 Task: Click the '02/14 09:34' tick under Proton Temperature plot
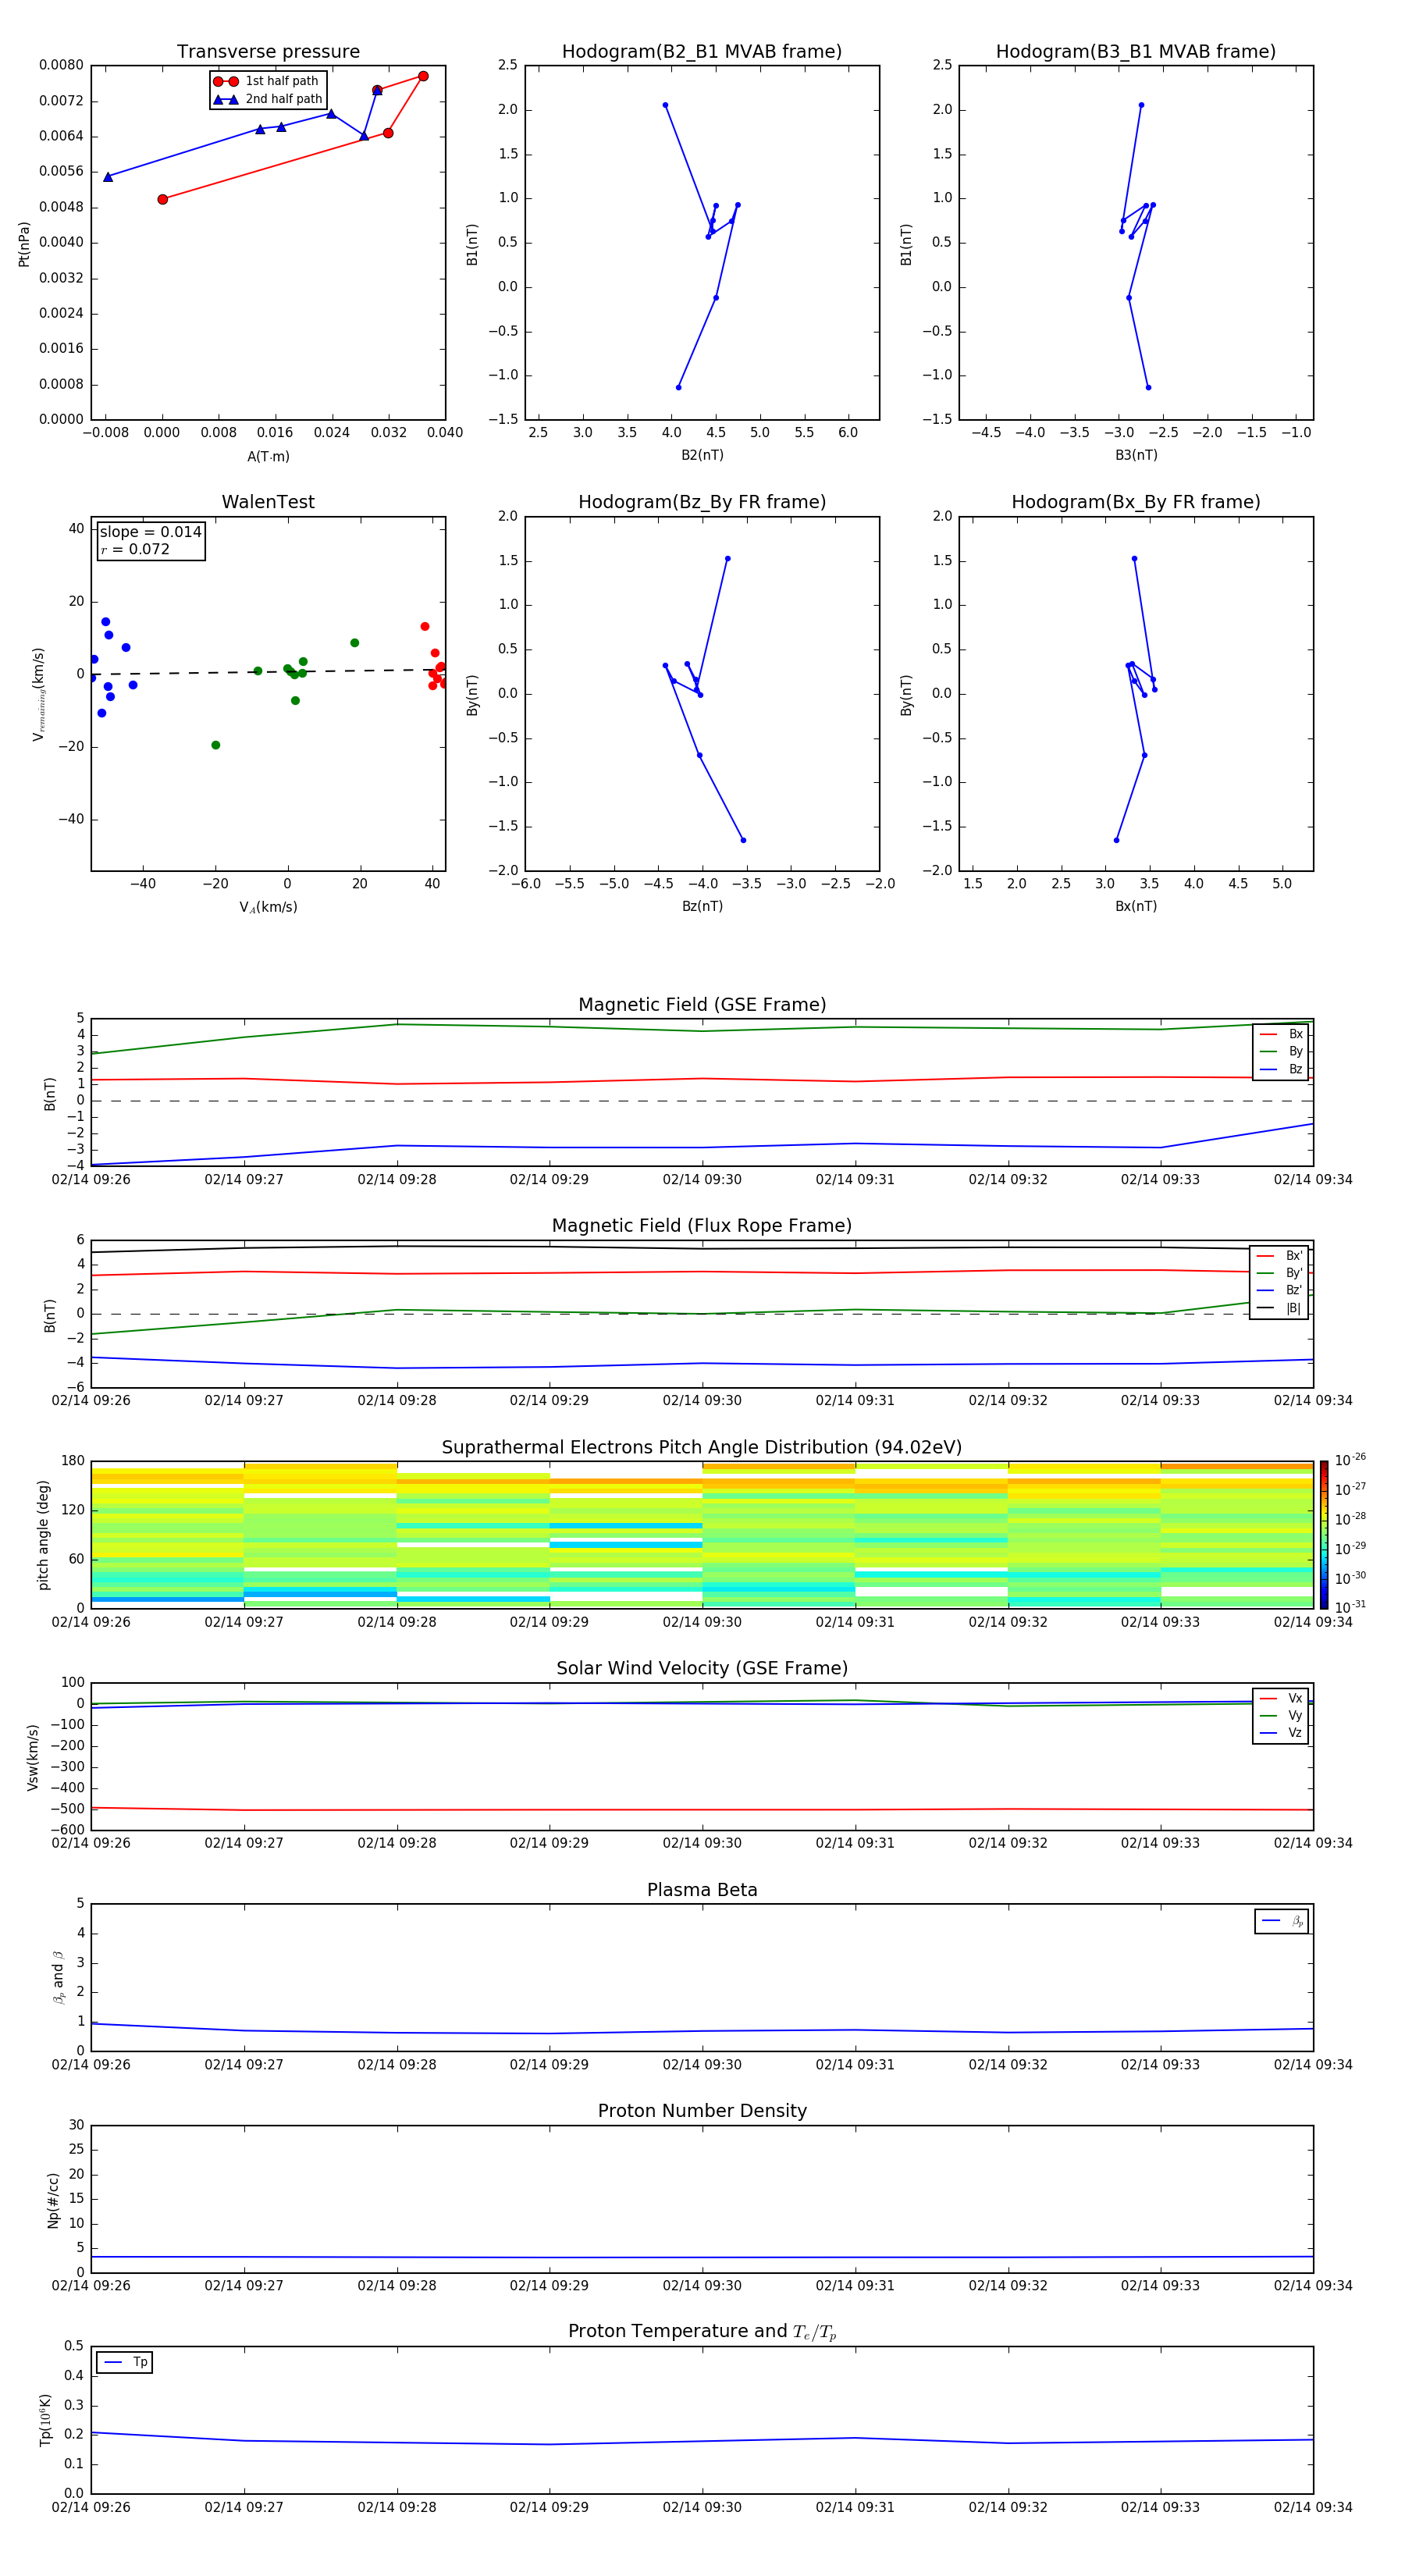pos(1313,2507)
